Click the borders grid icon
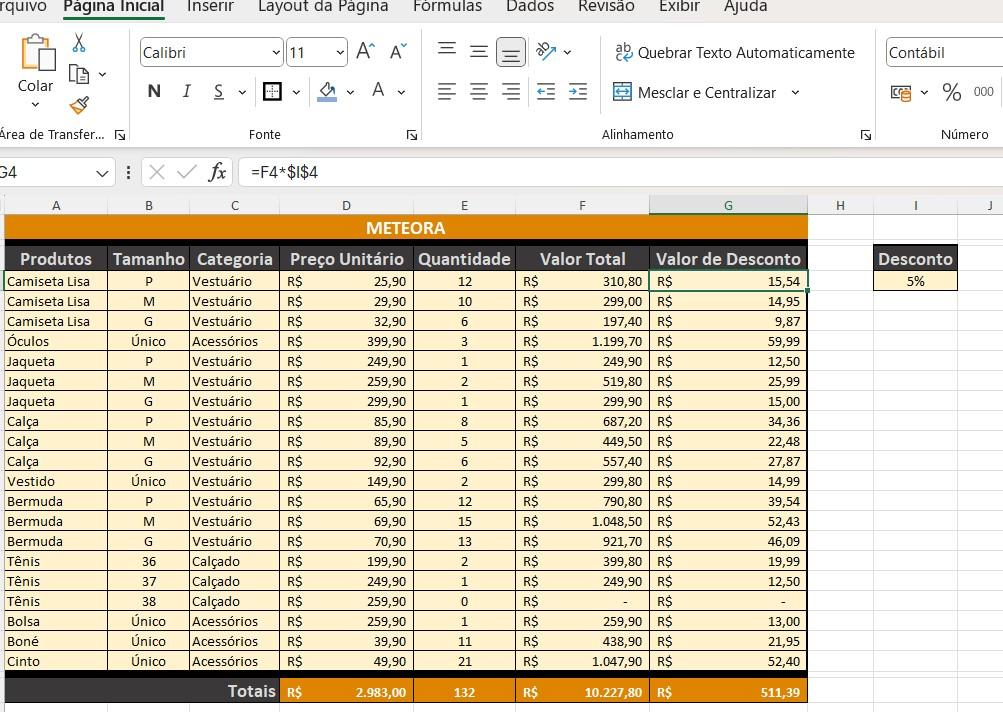The height and width of the screenshot is (712, 1003). pos(272,91)
